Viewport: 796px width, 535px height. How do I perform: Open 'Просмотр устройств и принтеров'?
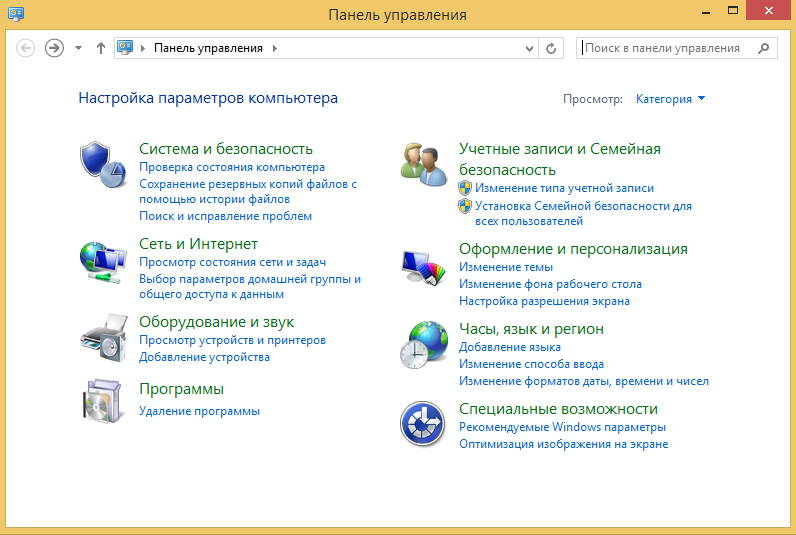pyautogui.click(x=233, y=340)
